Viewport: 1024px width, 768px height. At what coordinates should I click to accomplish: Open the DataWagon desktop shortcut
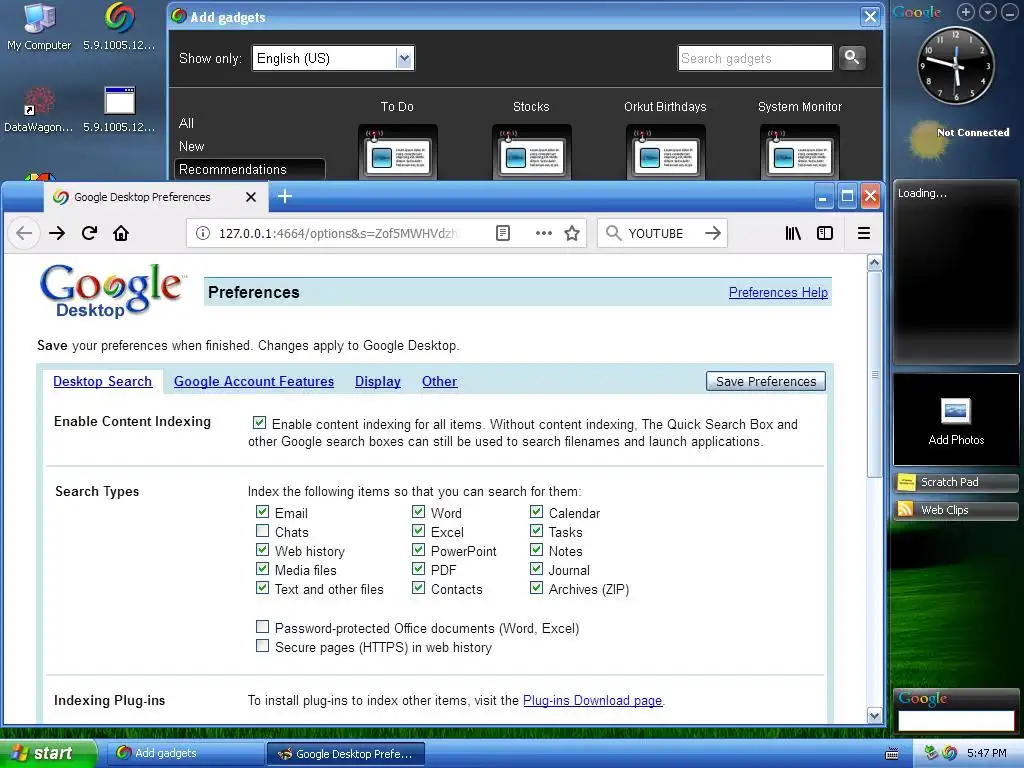[38, 110]
